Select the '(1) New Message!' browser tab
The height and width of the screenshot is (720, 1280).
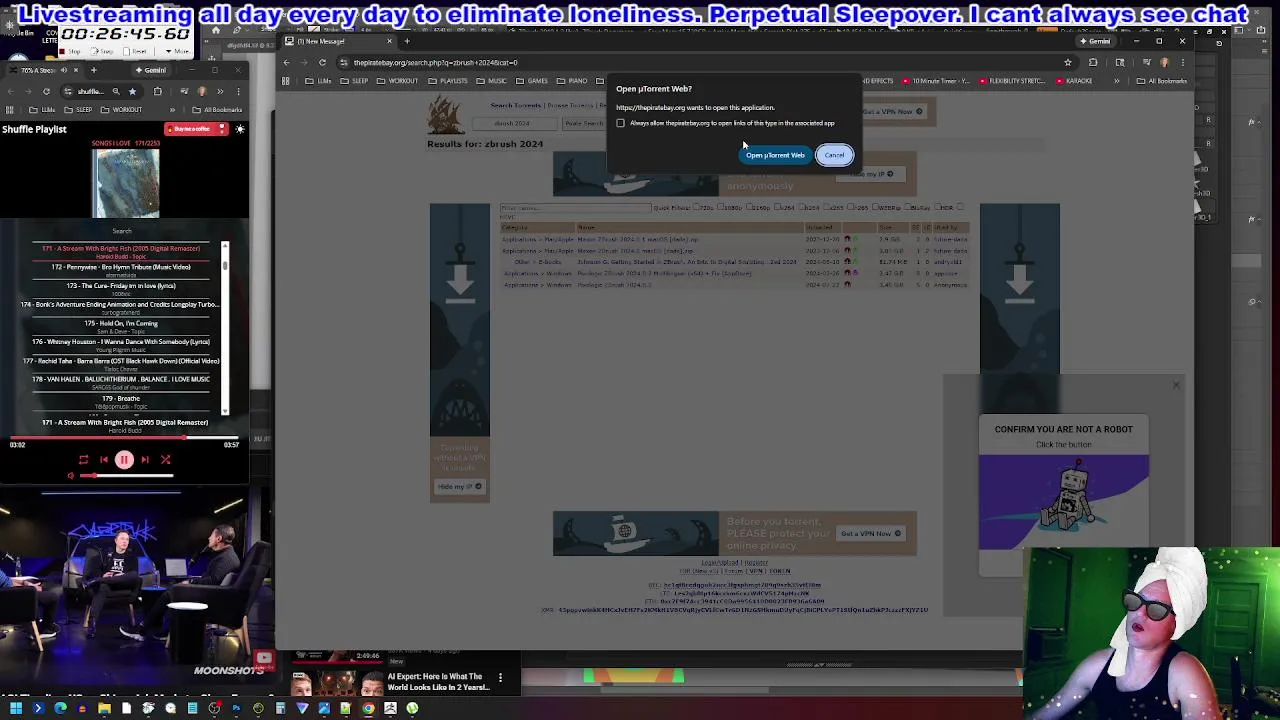pos(340,41)
